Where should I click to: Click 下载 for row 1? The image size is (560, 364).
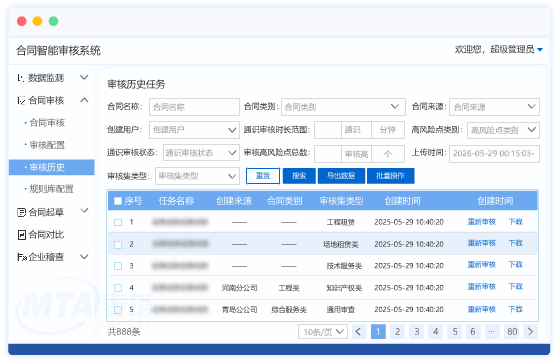click(x=515, y=222)
